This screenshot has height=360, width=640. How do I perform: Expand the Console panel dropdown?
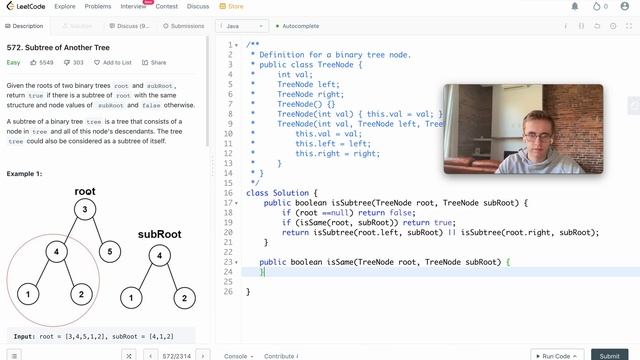point(239,356)
